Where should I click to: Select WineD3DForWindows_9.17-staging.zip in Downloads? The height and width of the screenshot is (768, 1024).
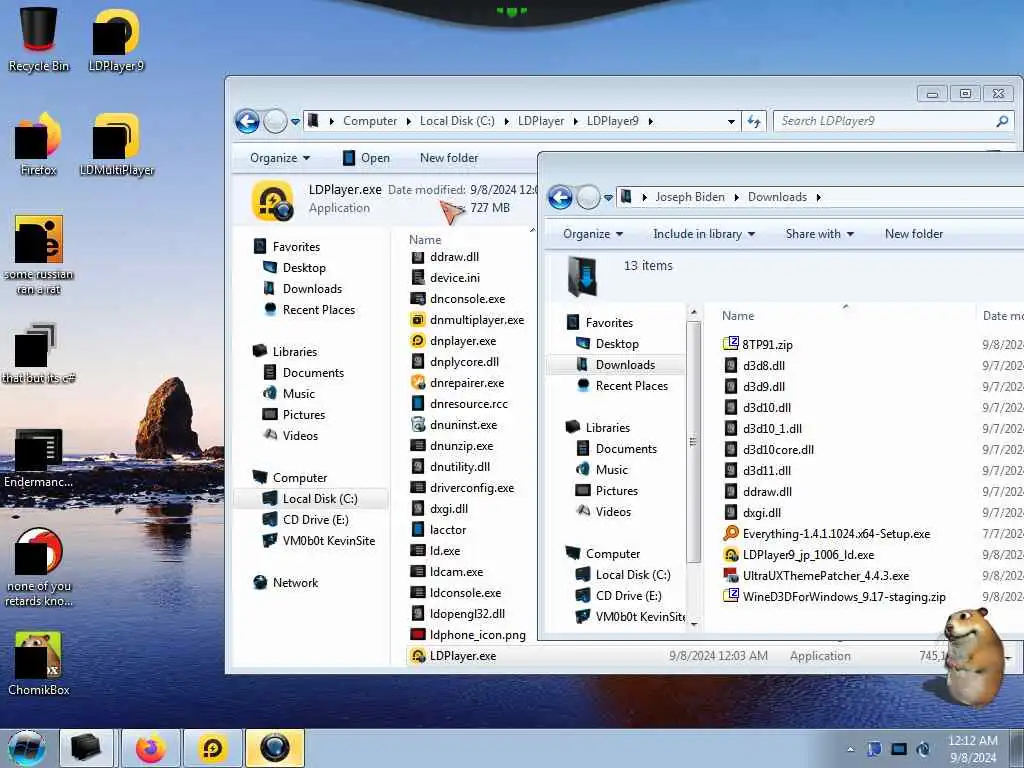[835, 596]
